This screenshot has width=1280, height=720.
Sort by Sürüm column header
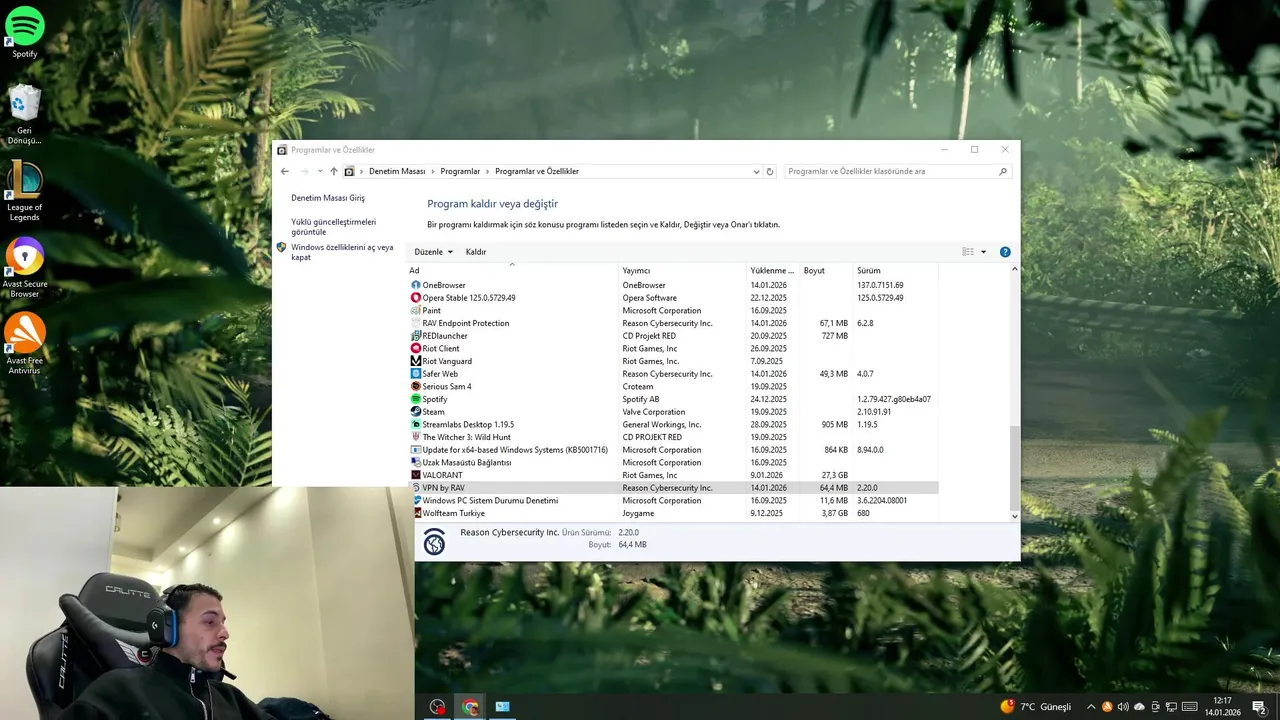[x=895, y=271]
